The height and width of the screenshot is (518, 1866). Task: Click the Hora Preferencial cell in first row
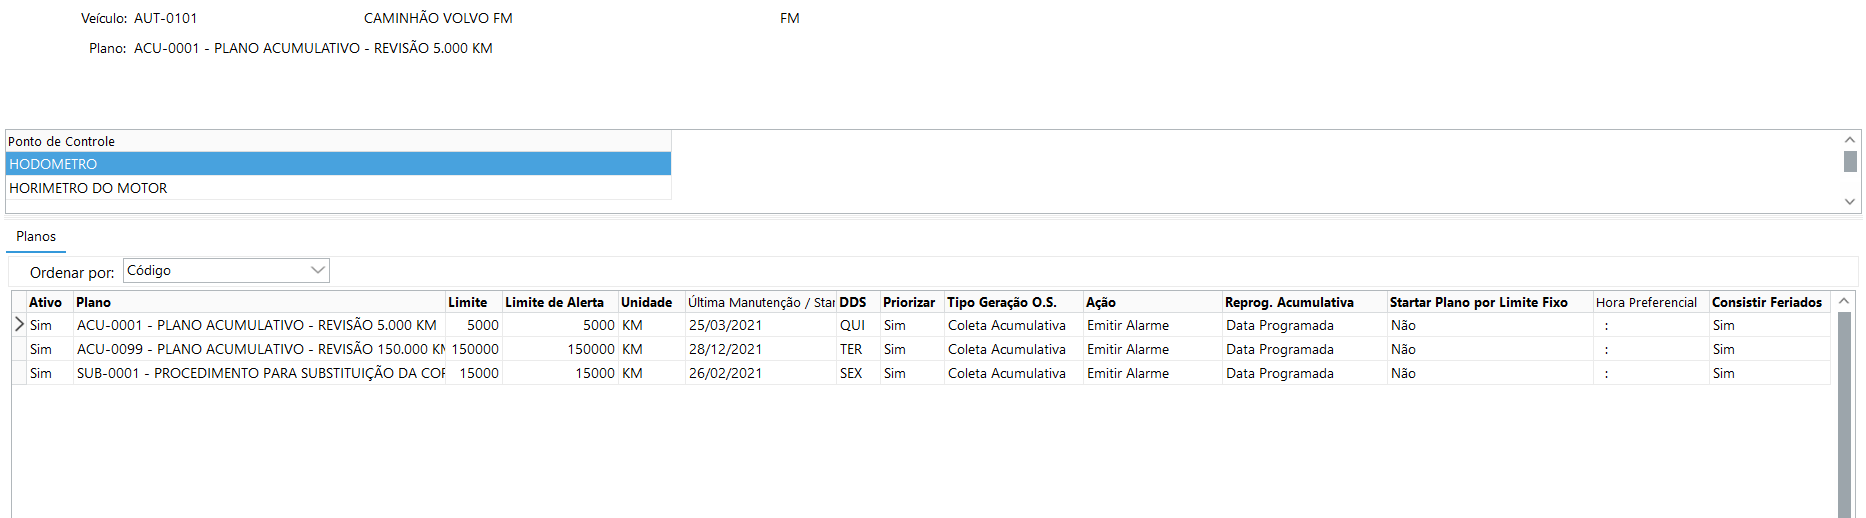point(1651,325)
